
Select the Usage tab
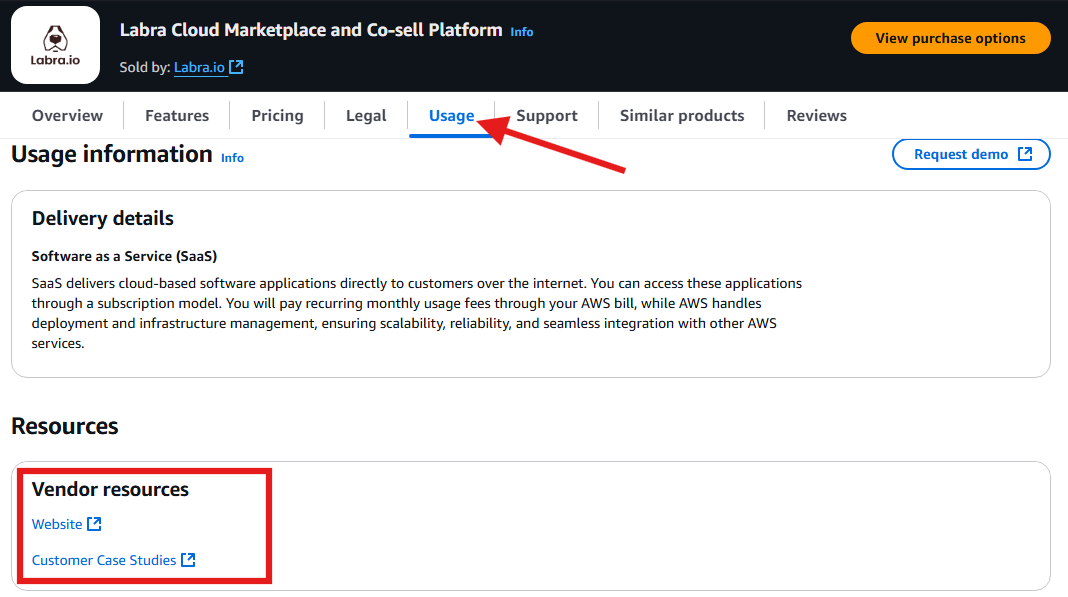452,116
